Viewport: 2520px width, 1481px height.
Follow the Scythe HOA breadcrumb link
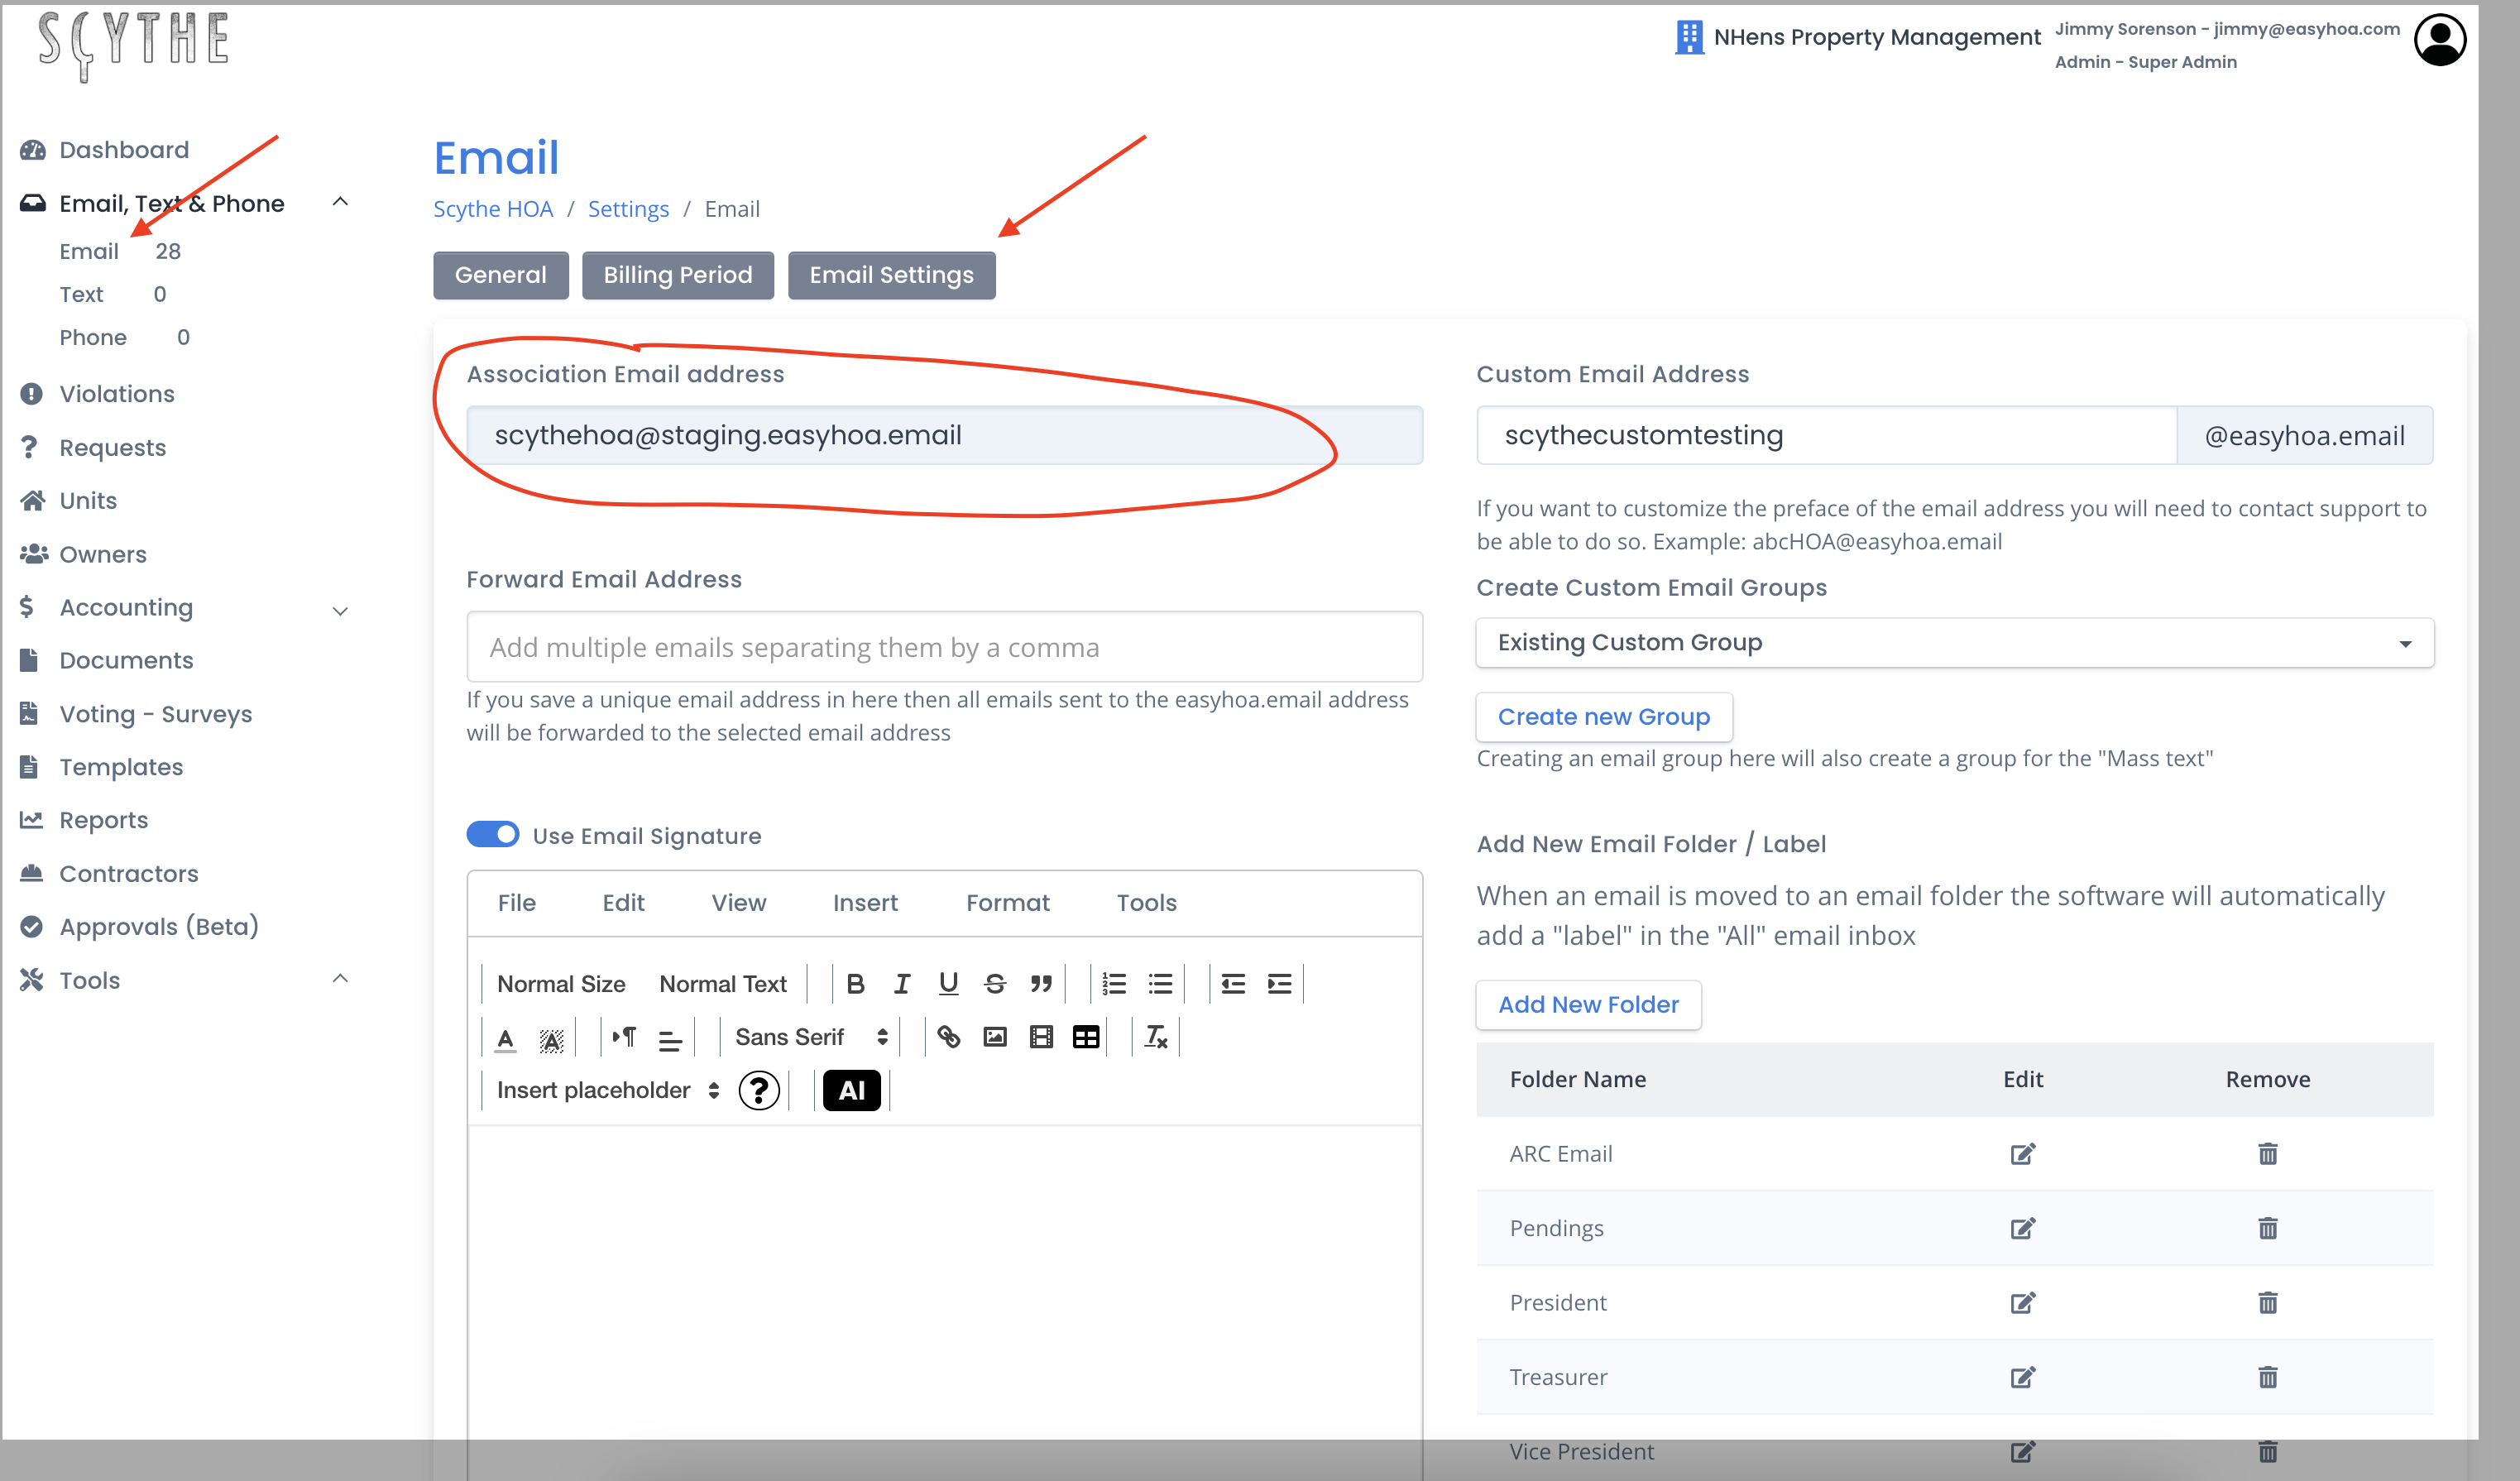493,209
